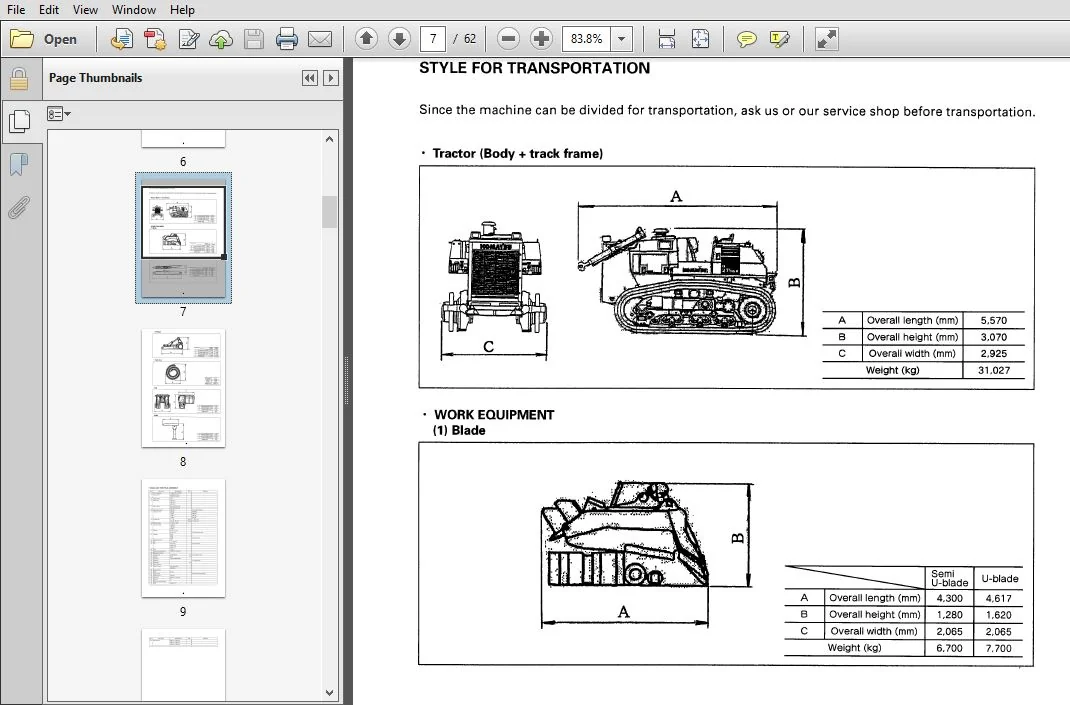
Task: Click the thumbnail scrollbar down arrow
Action: (x=330, y=692)
